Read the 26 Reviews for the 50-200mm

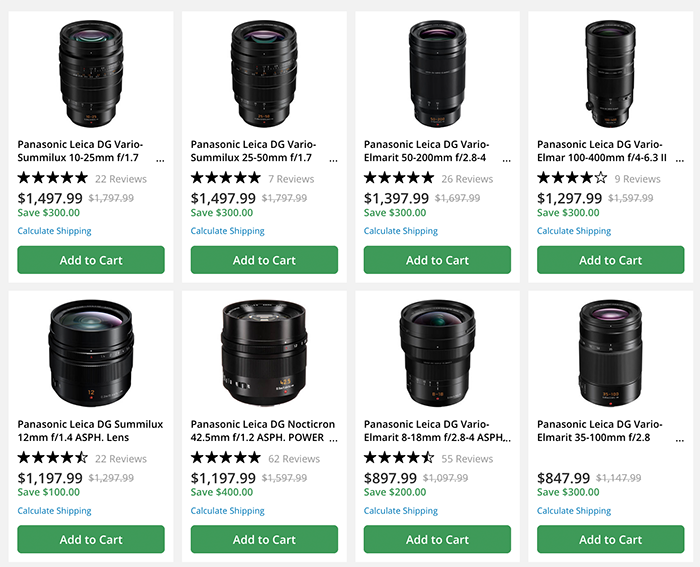467,179
